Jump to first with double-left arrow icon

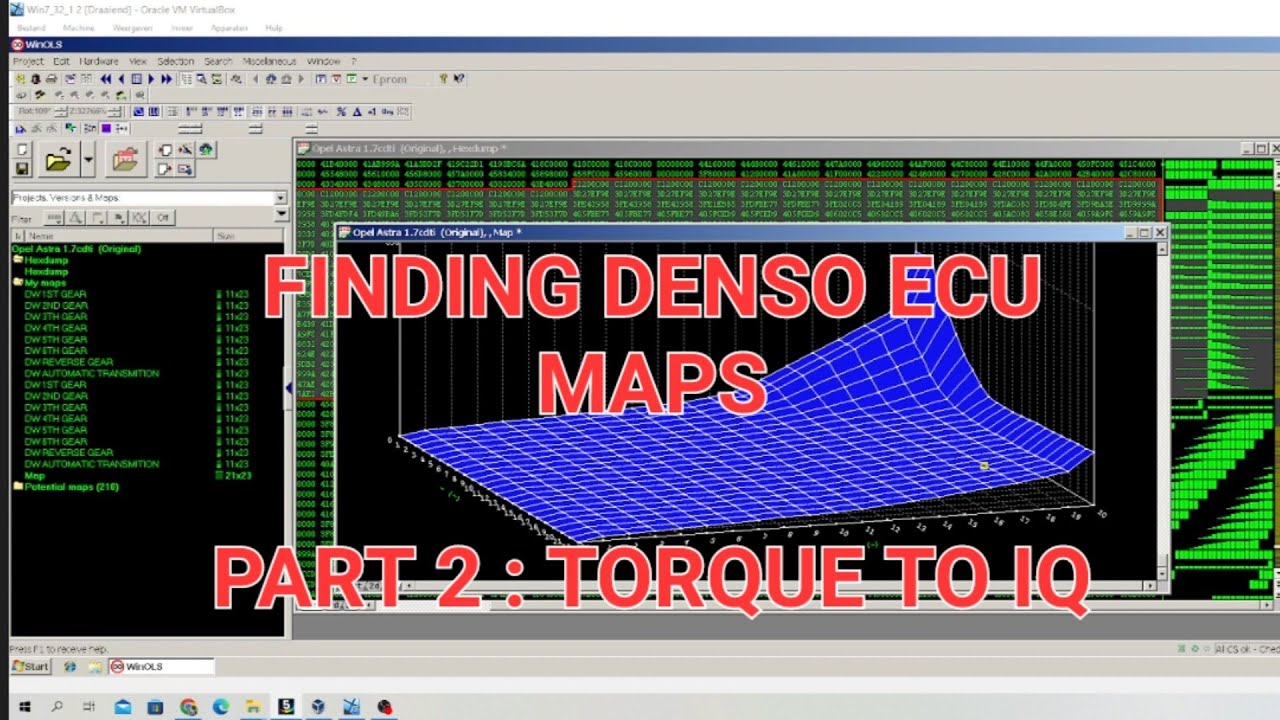click(x=106, y=79)
